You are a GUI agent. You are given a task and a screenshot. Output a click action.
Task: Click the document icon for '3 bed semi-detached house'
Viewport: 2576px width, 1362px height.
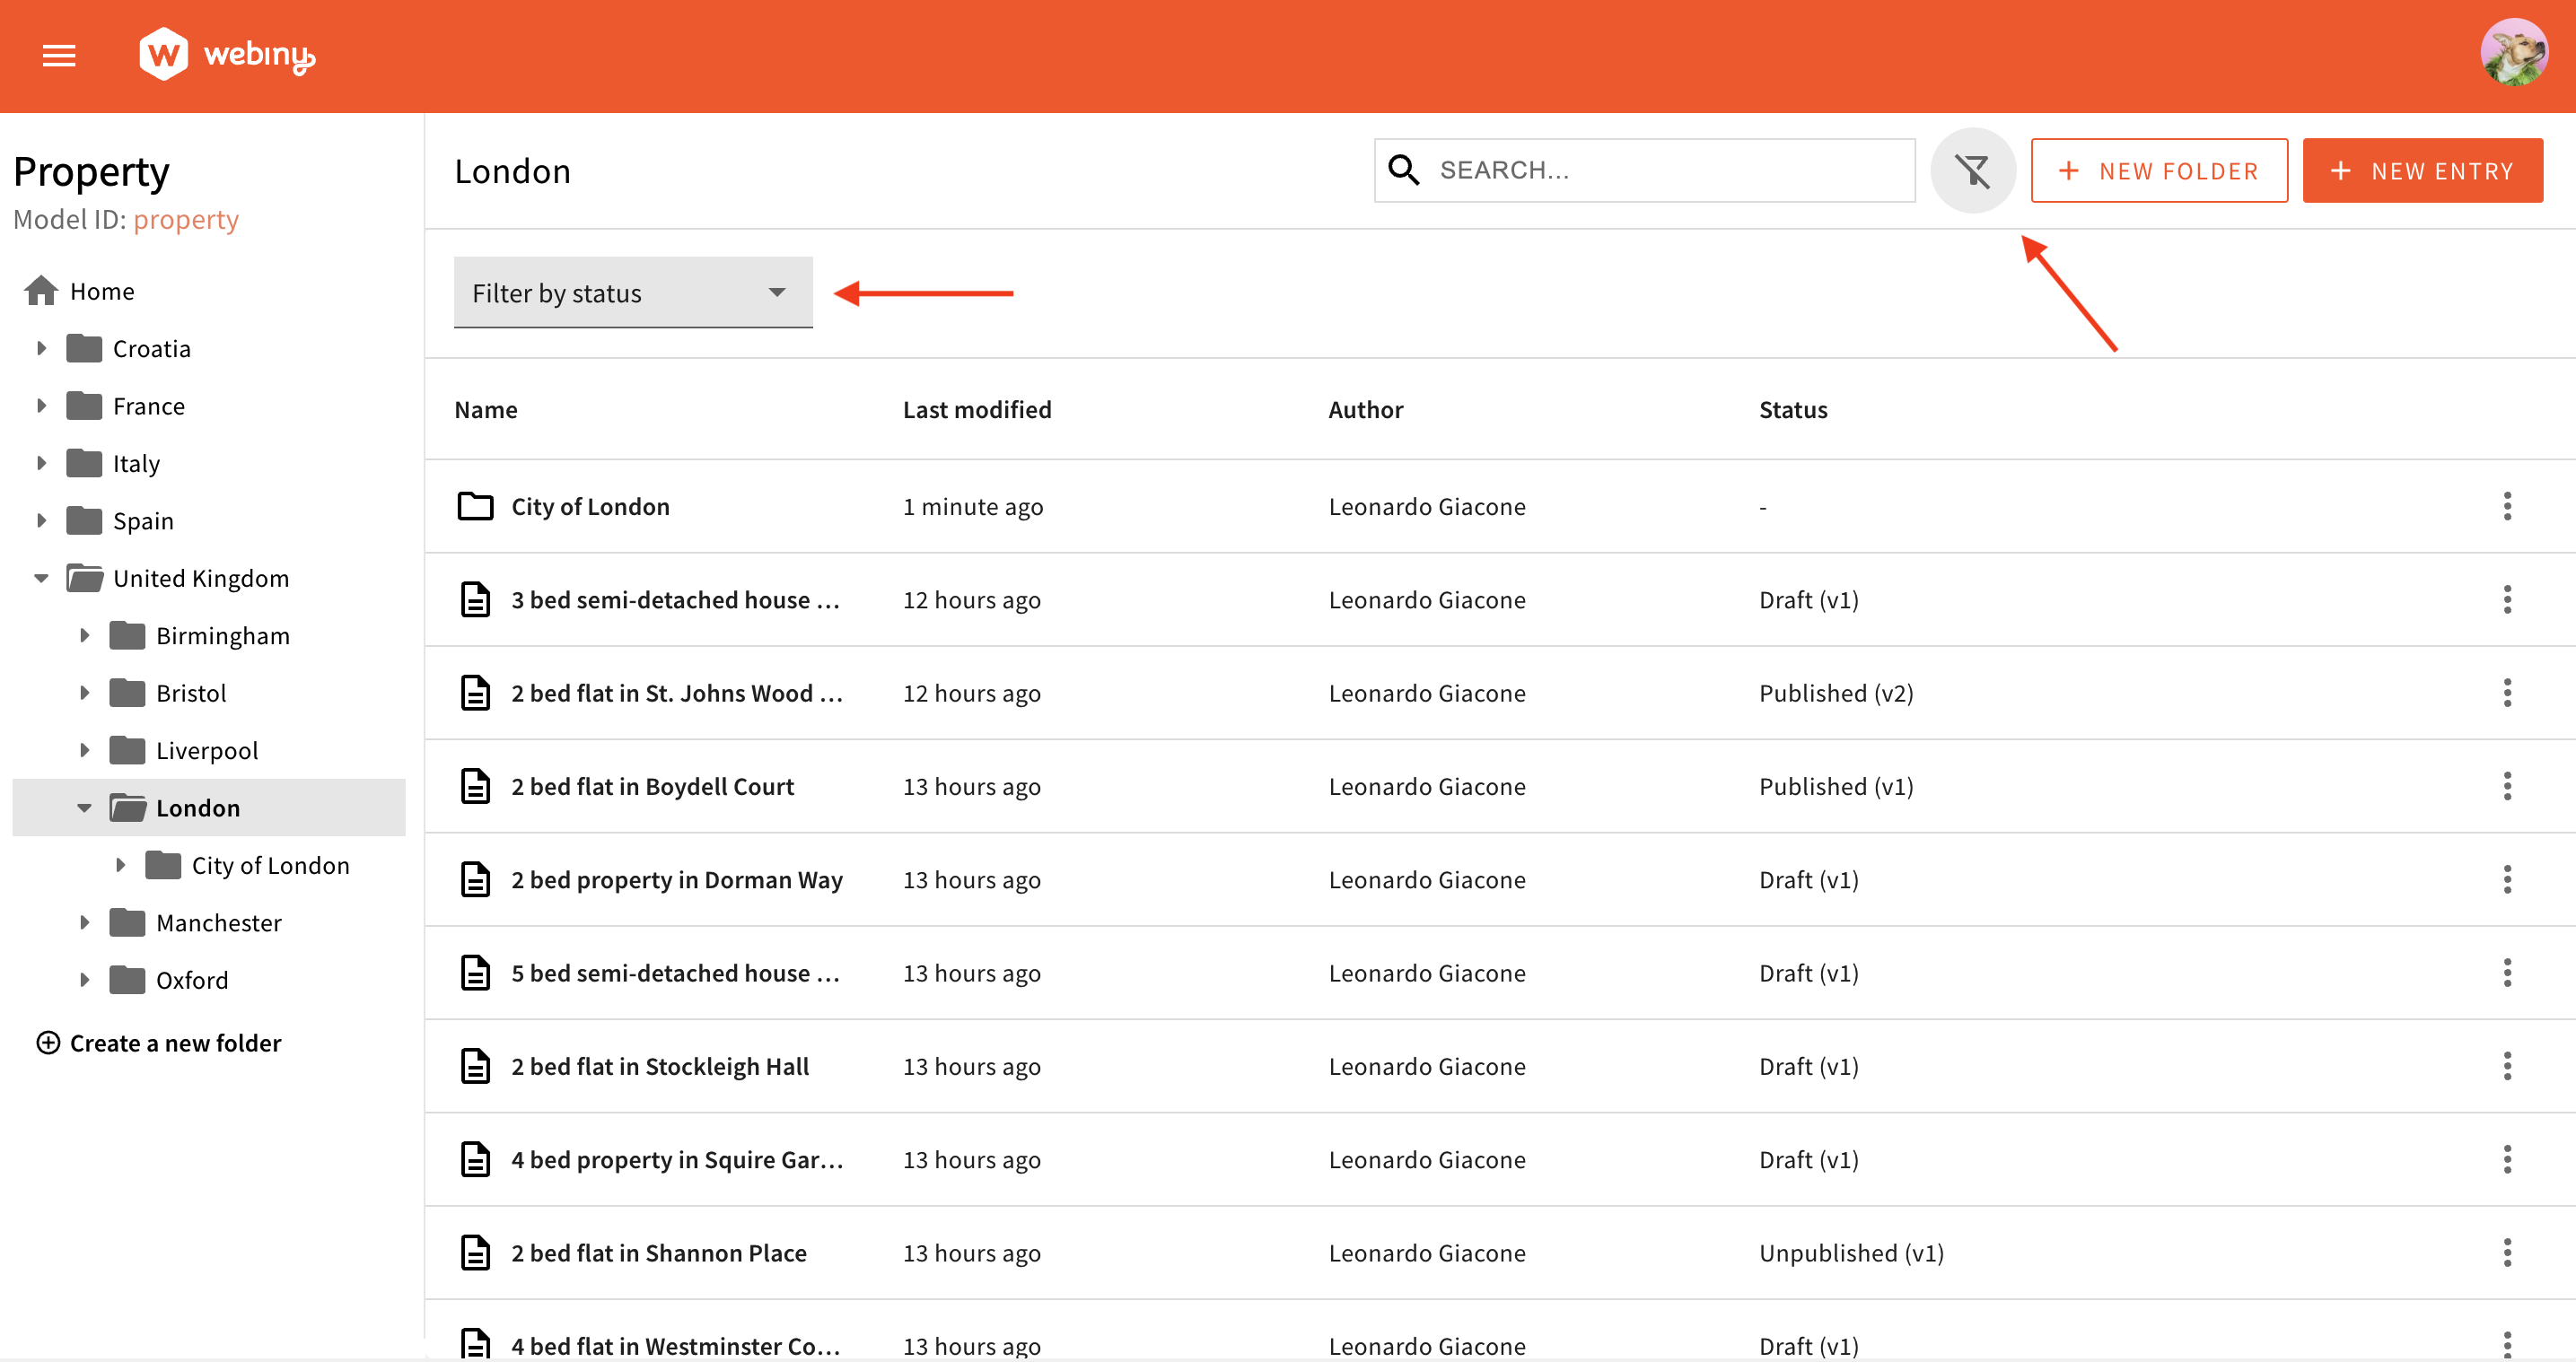coord(477,598)
